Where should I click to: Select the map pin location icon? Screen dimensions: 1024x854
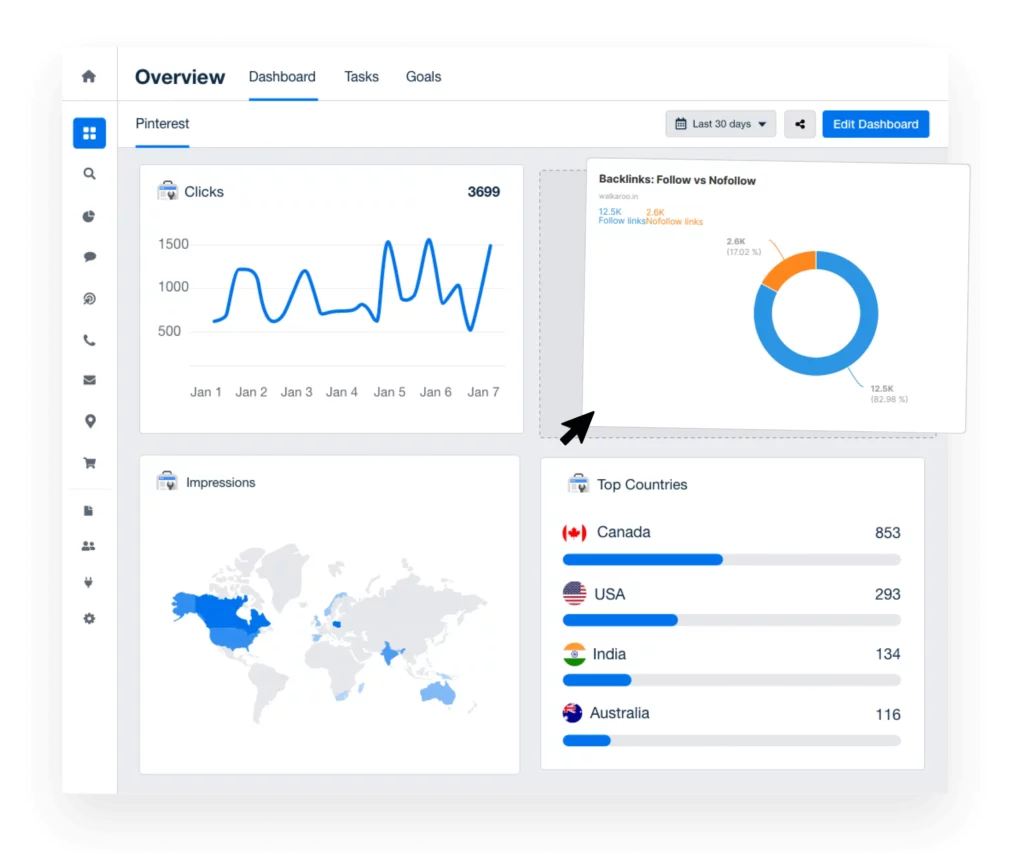pyautogui.click(x=89, y=421)
